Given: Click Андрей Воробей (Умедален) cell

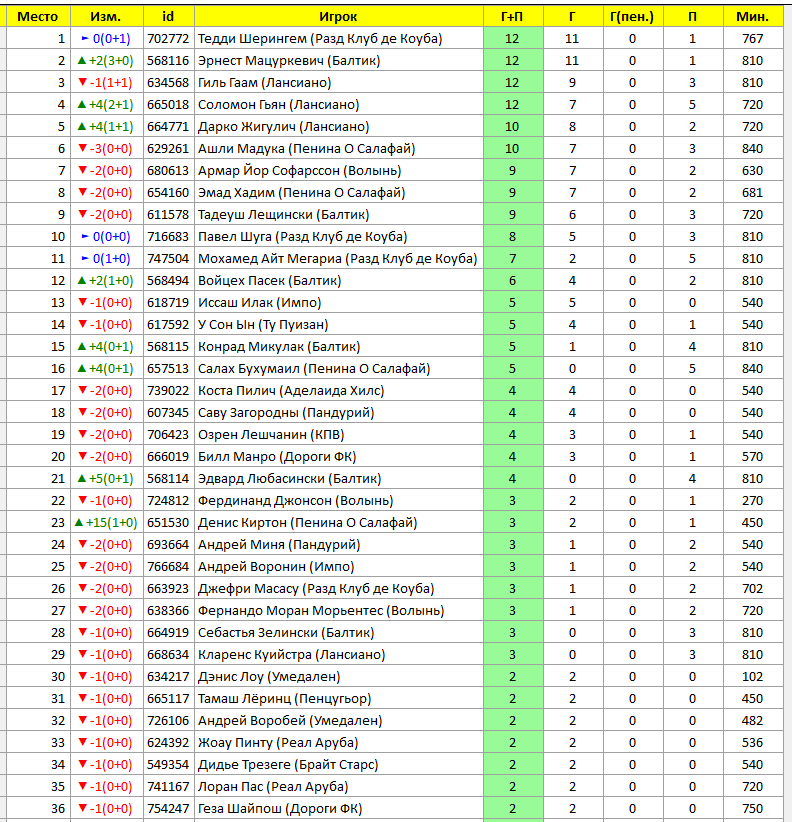Looking at the screenshot, I should 339,721.
